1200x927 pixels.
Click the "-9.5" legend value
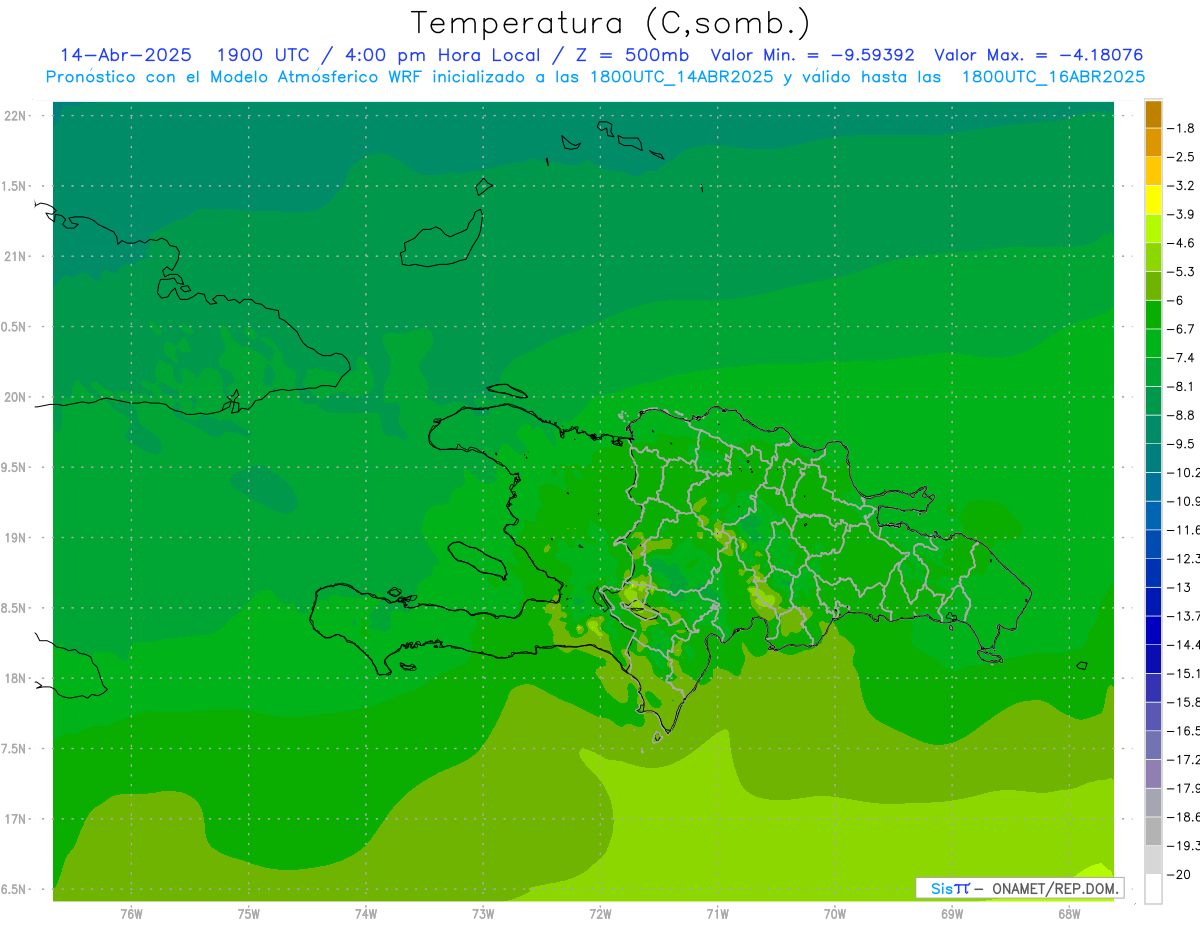coord(1181,443)
